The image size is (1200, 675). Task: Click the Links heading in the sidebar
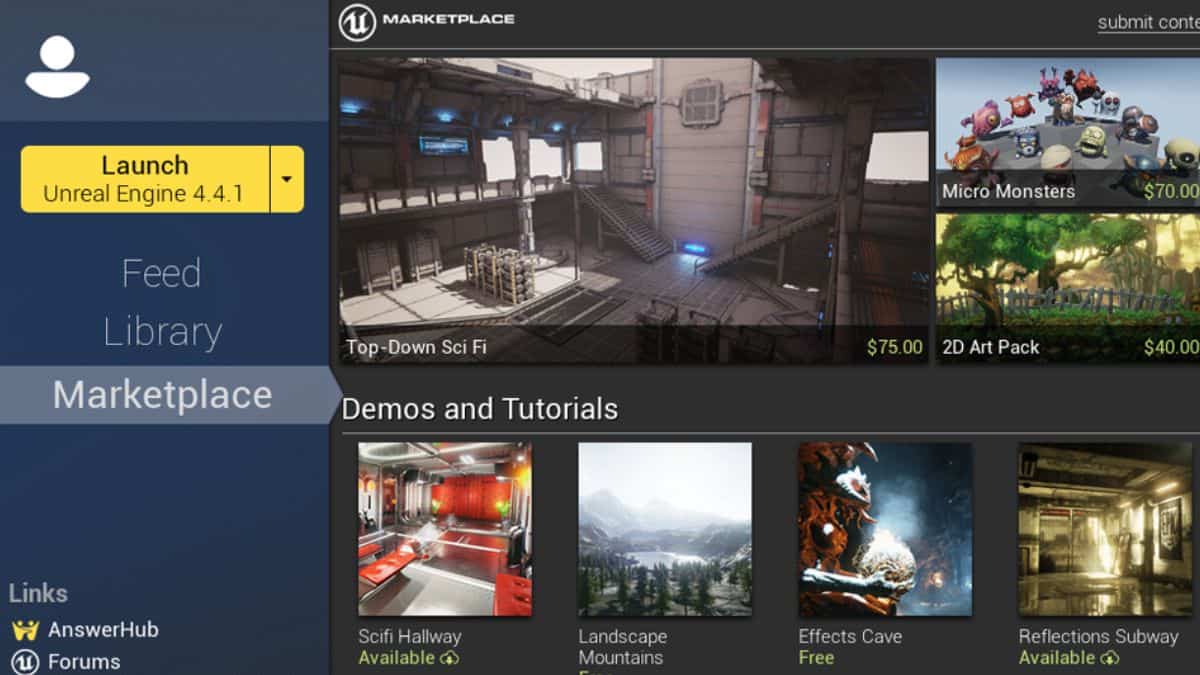38,593
